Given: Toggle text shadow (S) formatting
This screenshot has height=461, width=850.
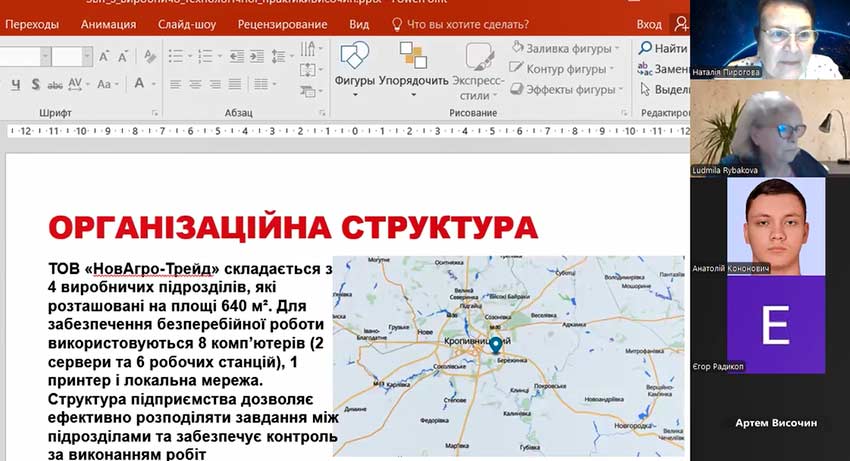Looking at the screenshot, I should pos(35,84).
